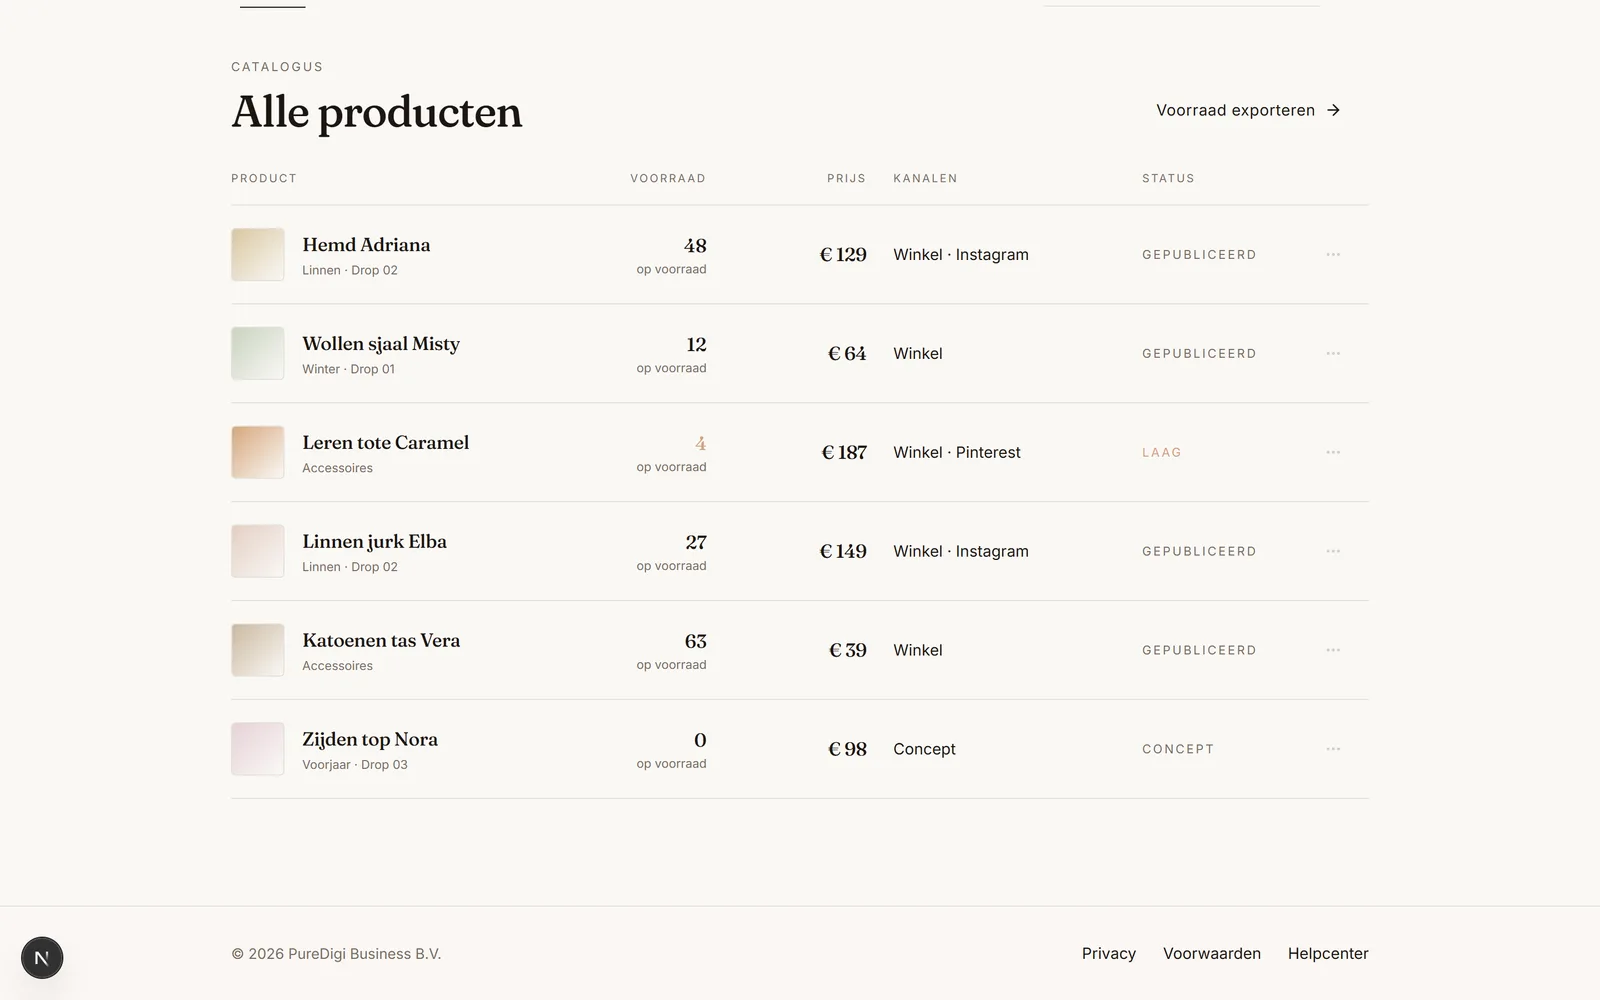Click the Zijden top Nora thumbnail
Image resolution: width=1600 pixels, height=1000 pixels.
[258, 749]
